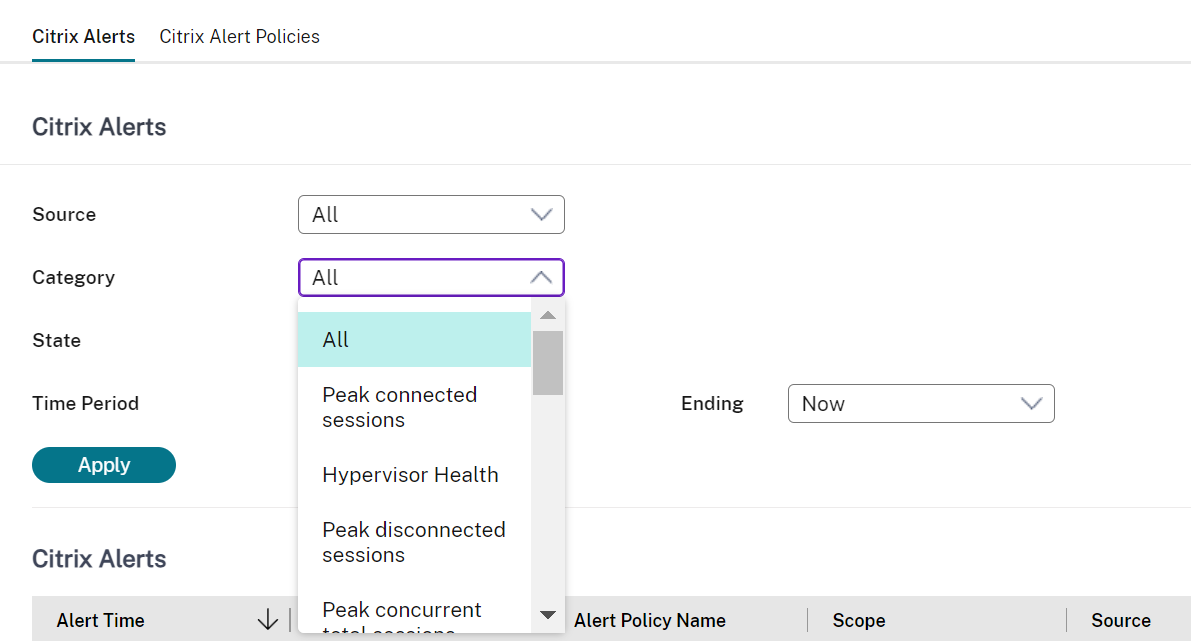Screen dimensions: 1191x642
Task: Click scroll up arrow in category list
Action: coord(548,316)
